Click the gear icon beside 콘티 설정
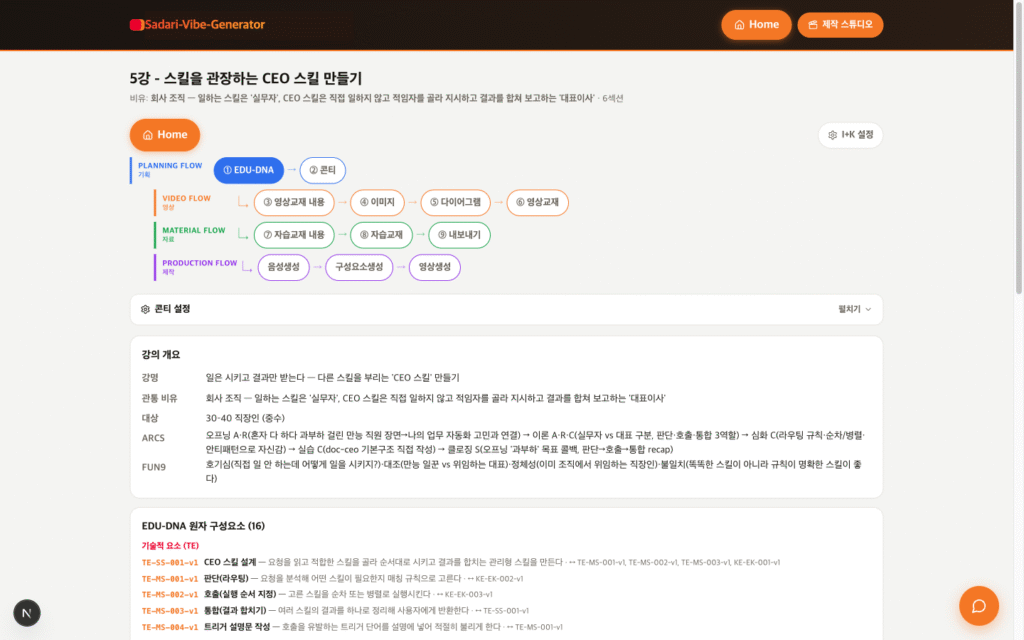Screen dimensions: 1024x640 click(x=145, y=310)
